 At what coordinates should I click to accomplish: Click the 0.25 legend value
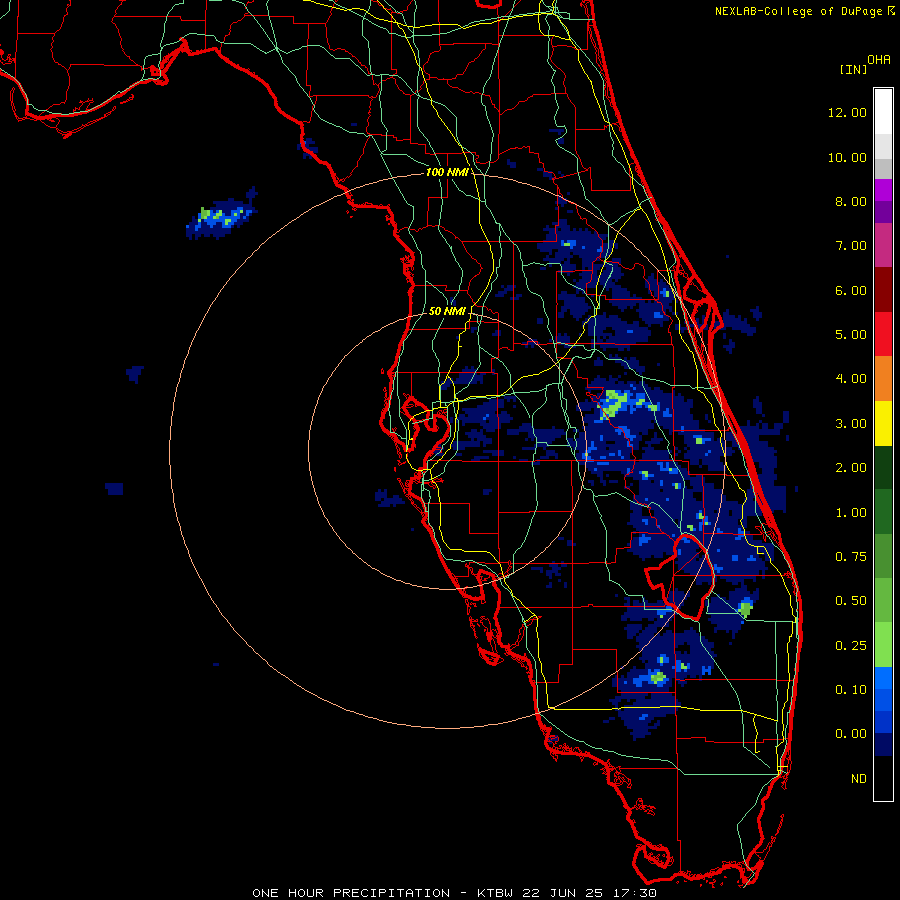point(851,646)
